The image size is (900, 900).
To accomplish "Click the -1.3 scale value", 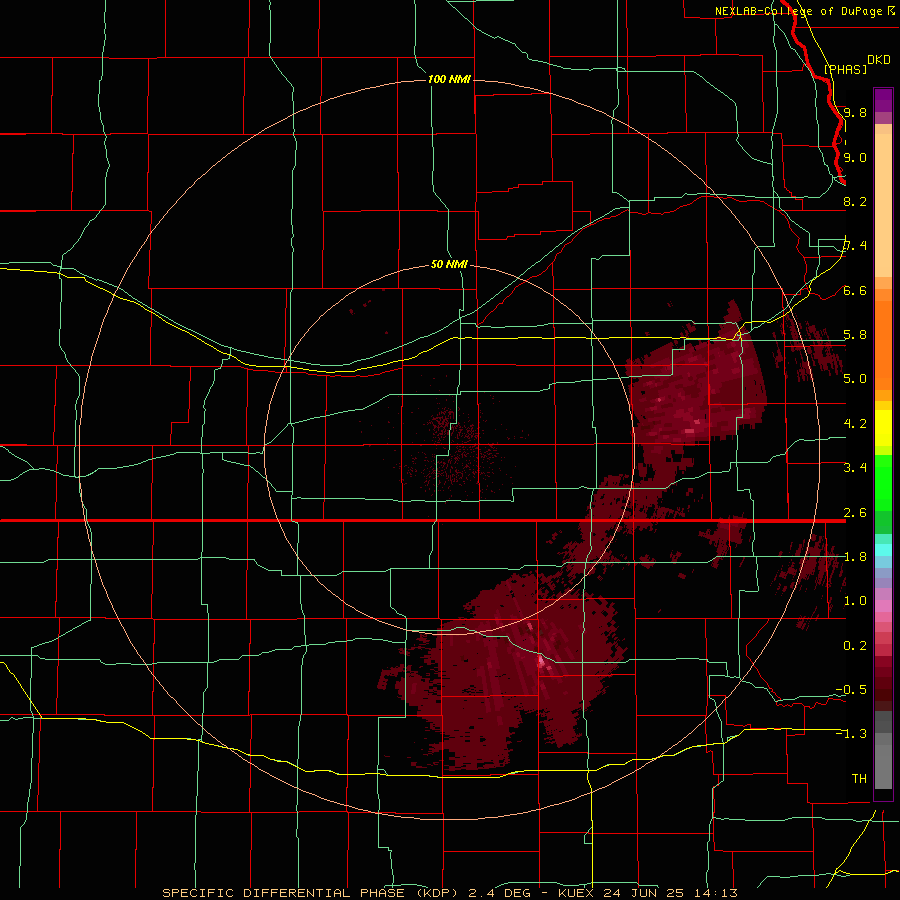I will (851, 734).
